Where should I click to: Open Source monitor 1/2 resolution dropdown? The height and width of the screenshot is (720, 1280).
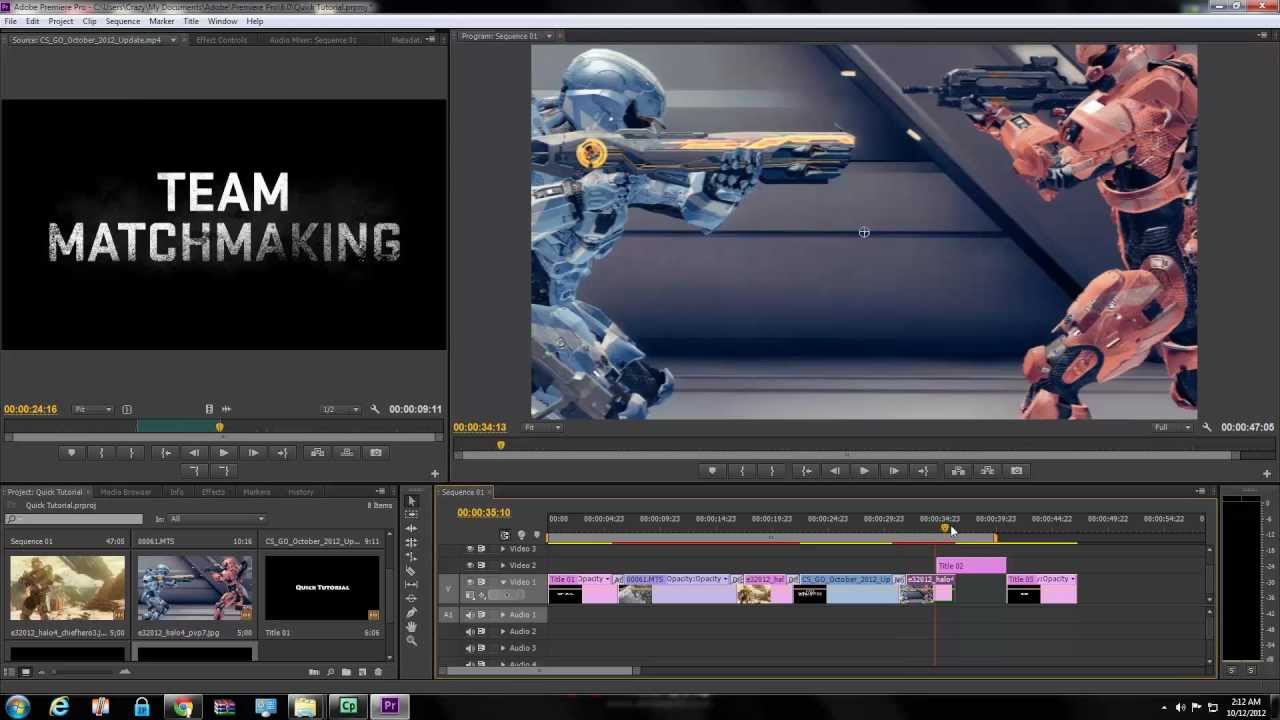pyautogui.click(x=340, y=409)
